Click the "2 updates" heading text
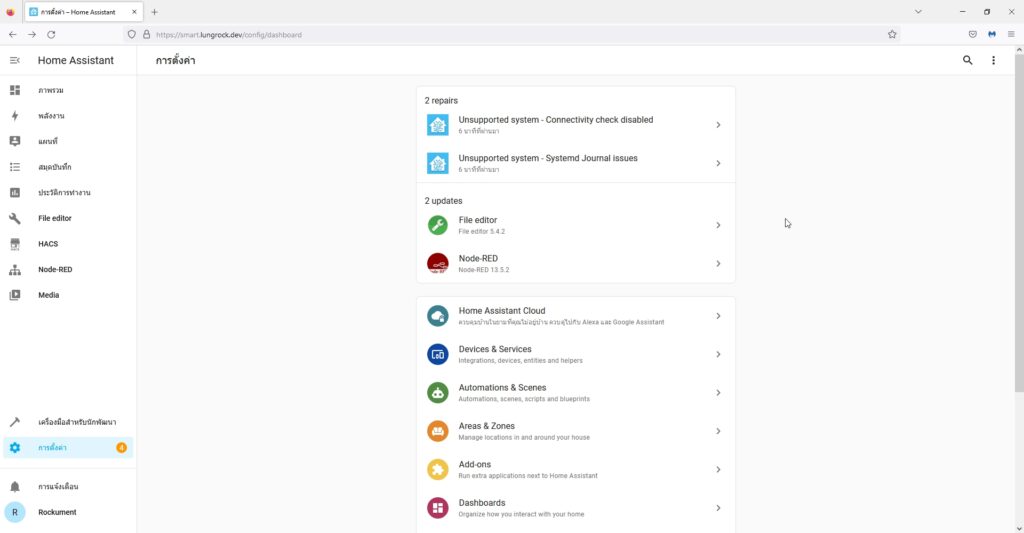1024x533 pixels. pyautogui.click(x=443, y=201)
